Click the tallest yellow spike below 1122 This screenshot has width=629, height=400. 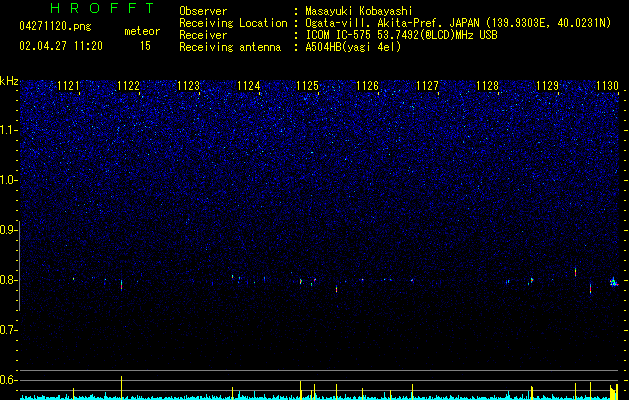tap(122, 388)
